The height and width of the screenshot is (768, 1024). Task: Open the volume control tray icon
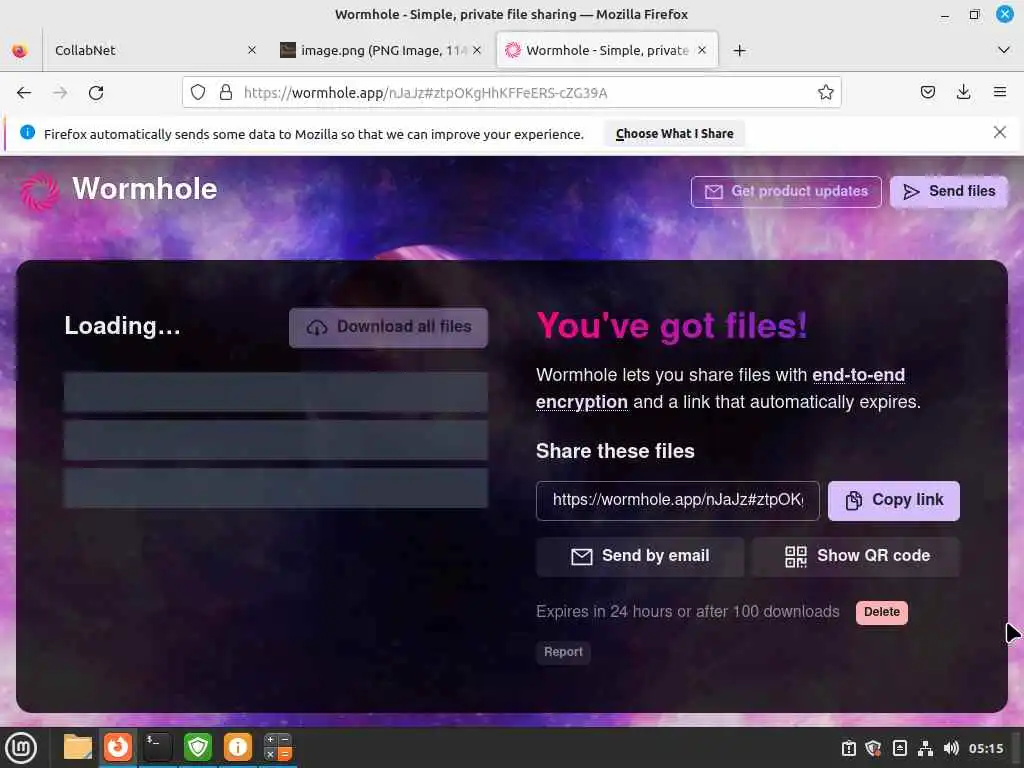(951, 748)
